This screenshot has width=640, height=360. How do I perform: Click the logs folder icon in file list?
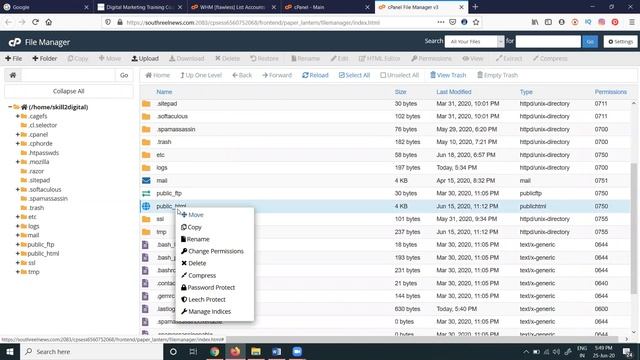click(146, 168)
